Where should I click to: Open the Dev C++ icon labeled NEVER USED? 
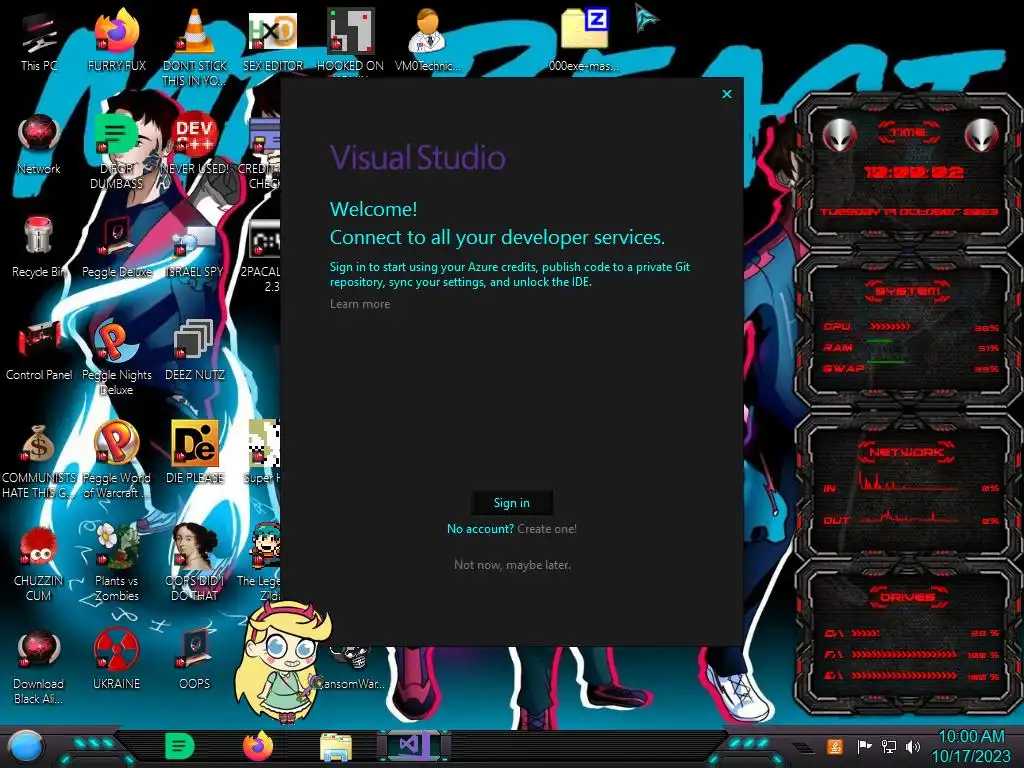(x=195, y=144)
